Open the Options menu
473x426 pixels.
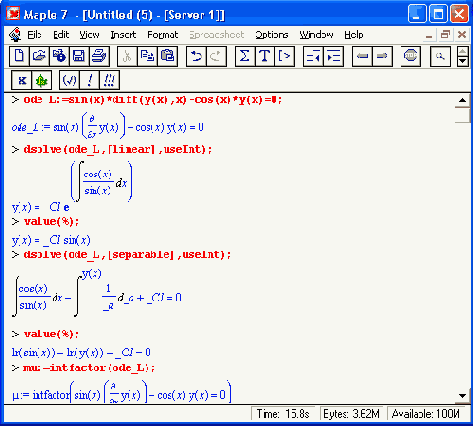point(272,35)
